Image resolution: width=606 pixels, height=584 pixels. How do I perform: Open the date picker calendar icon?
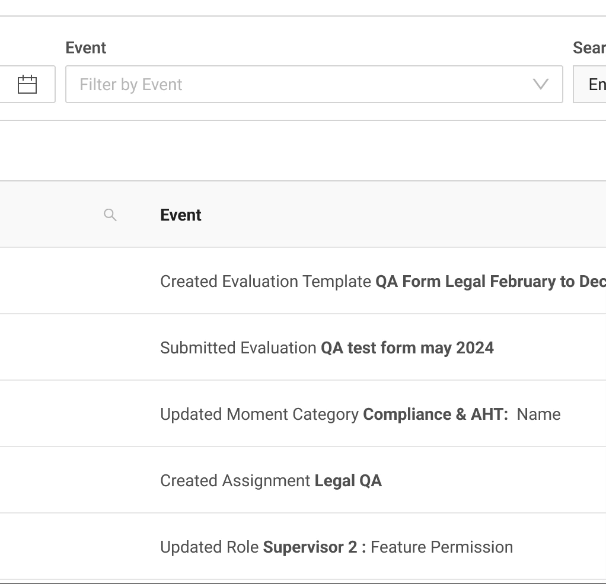[28, 85]
